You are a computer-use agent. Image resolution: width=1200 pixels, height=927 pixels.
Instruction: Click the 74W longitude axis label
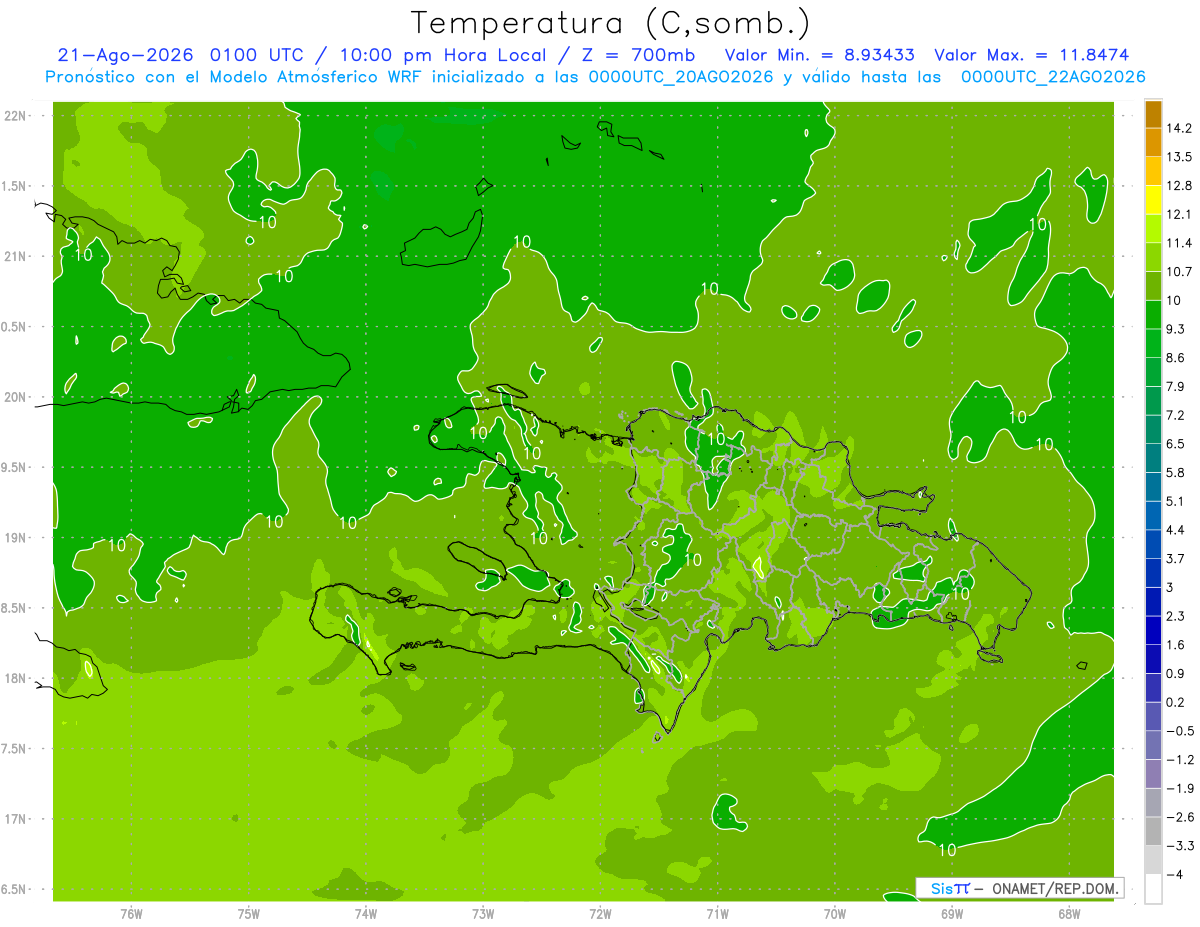(x=366, y=914)
